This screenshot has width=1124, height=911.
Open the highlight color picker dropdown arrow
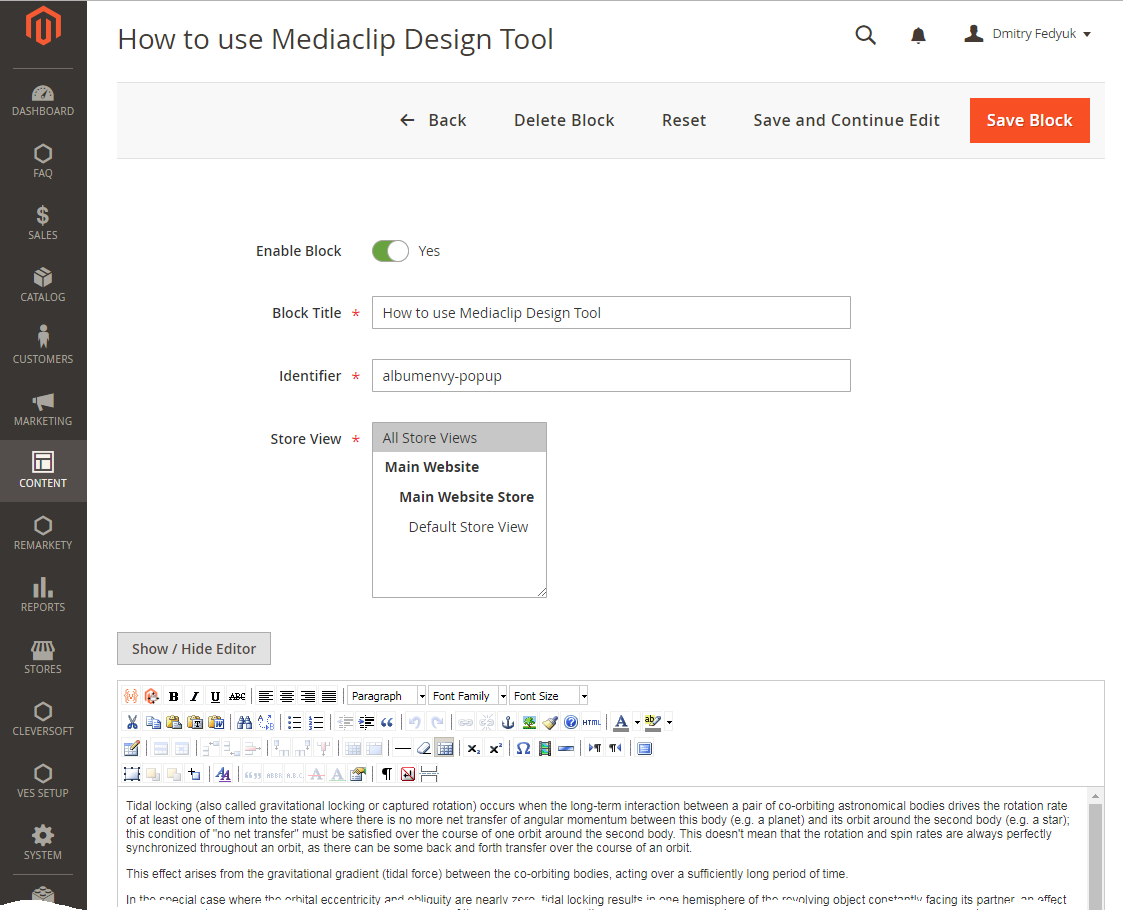click(x=669, y=722)
